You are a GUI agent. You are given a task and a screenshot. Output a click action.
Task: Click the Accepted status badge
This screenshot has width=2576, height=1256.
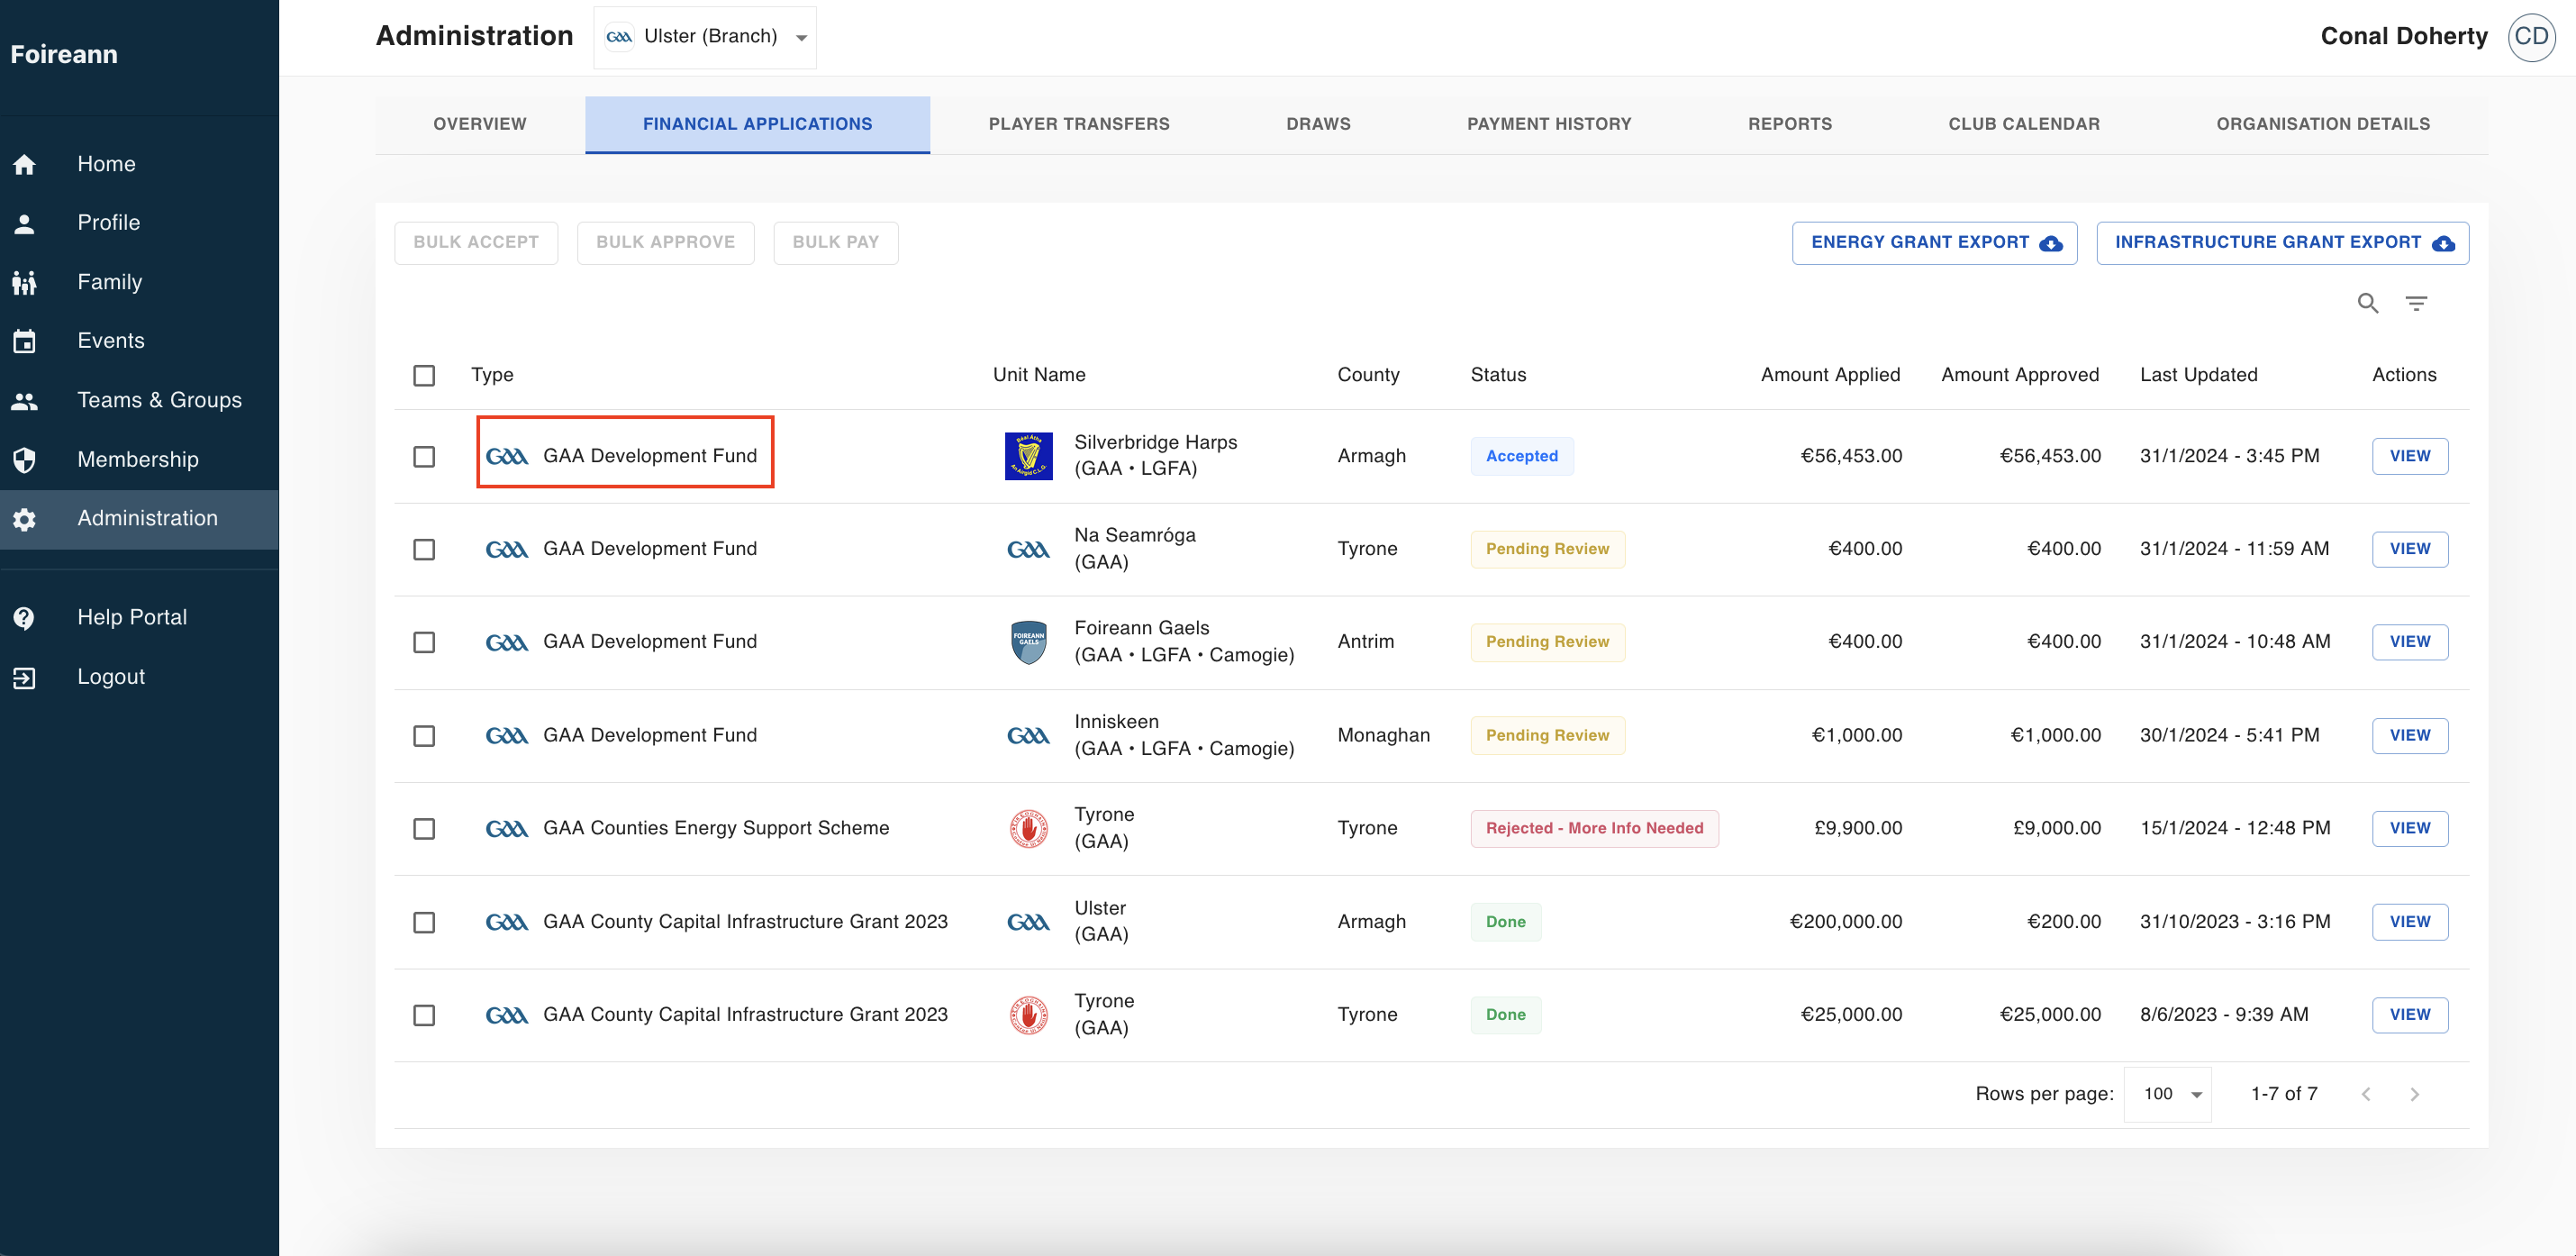(x=1522, y=456)
